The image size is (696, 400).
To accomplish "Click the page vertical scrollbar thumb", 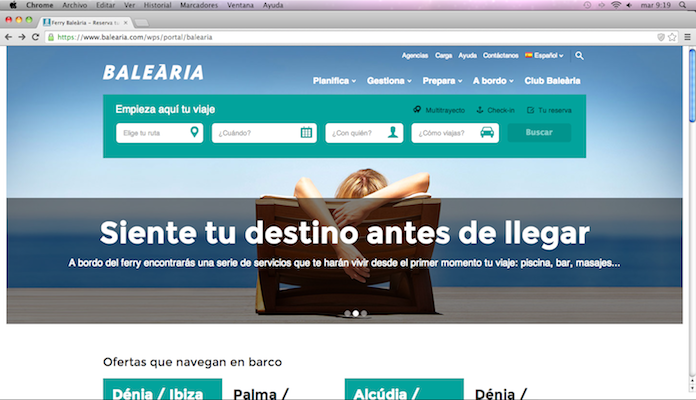I will tap(692, 85).
